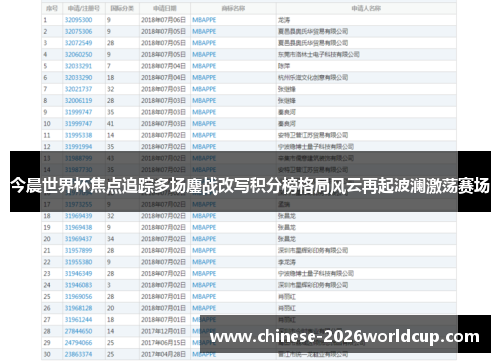Select class value 3 in row 24

[109, 285]
